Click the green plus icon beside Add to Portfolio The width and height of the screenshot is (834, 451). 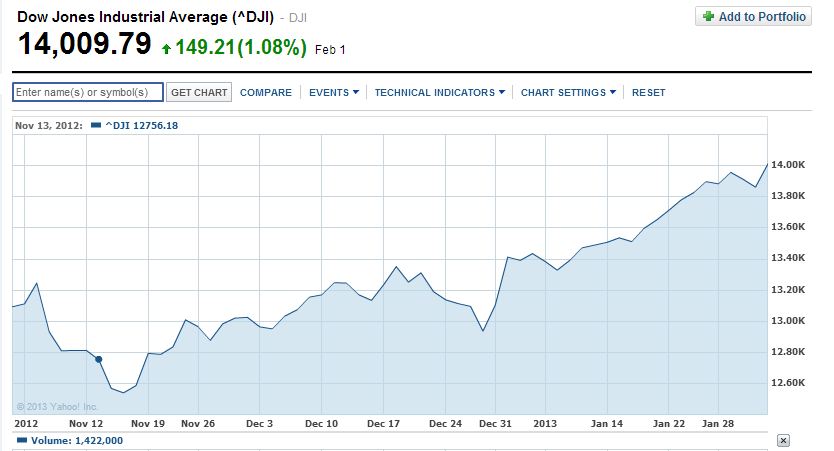click(708, 17)
